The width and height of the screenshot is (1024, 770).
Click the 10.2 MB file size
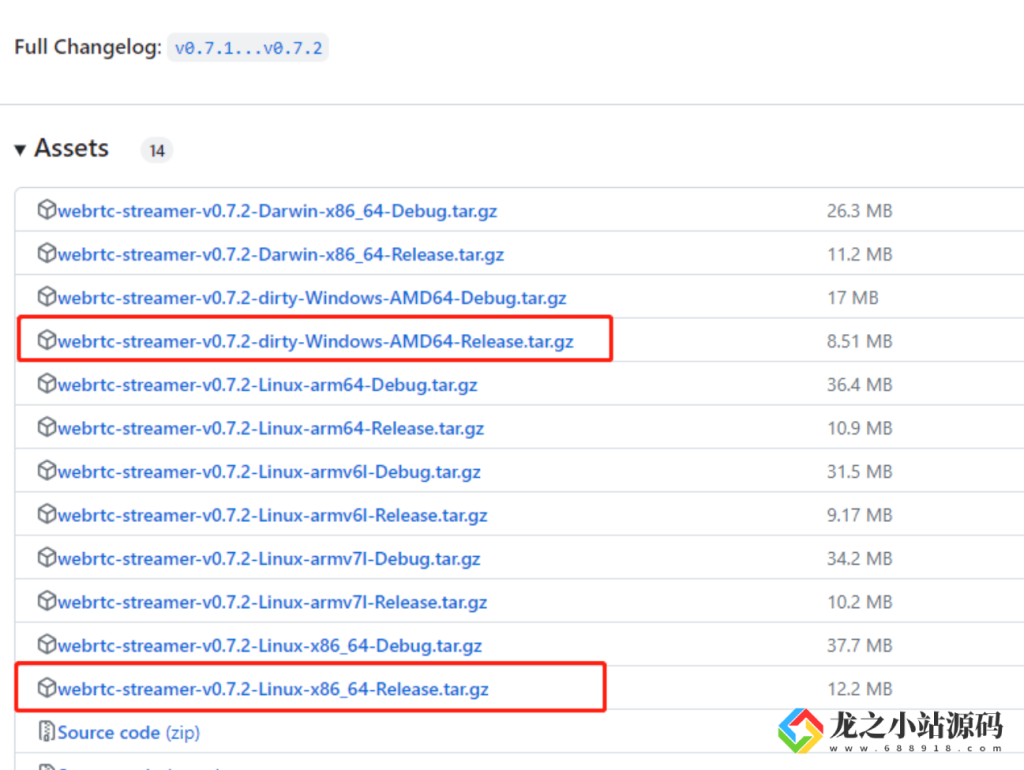click(859, 602)
